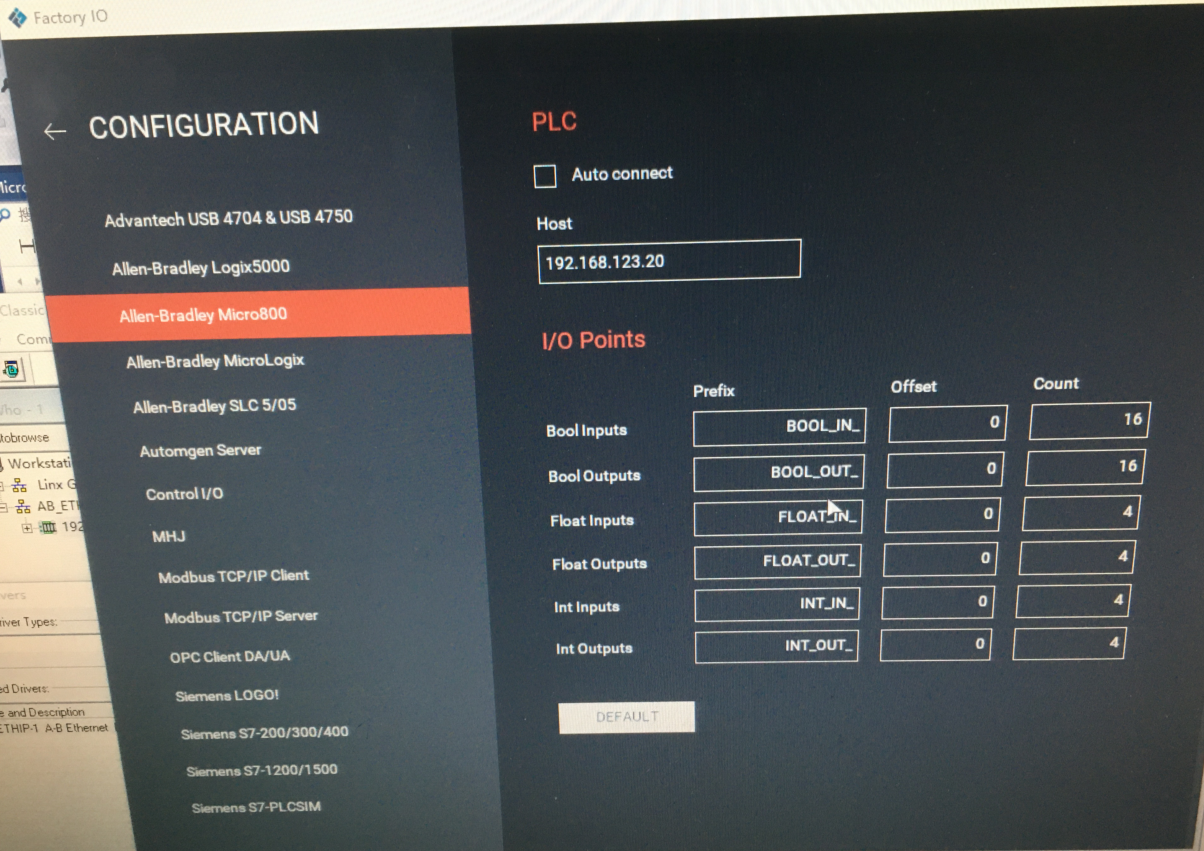The height and width of the screenshot is (851, 1204).
Task: Change the Bool Inputs count field
Action: pyautogui.click(x=1089, y=420)
